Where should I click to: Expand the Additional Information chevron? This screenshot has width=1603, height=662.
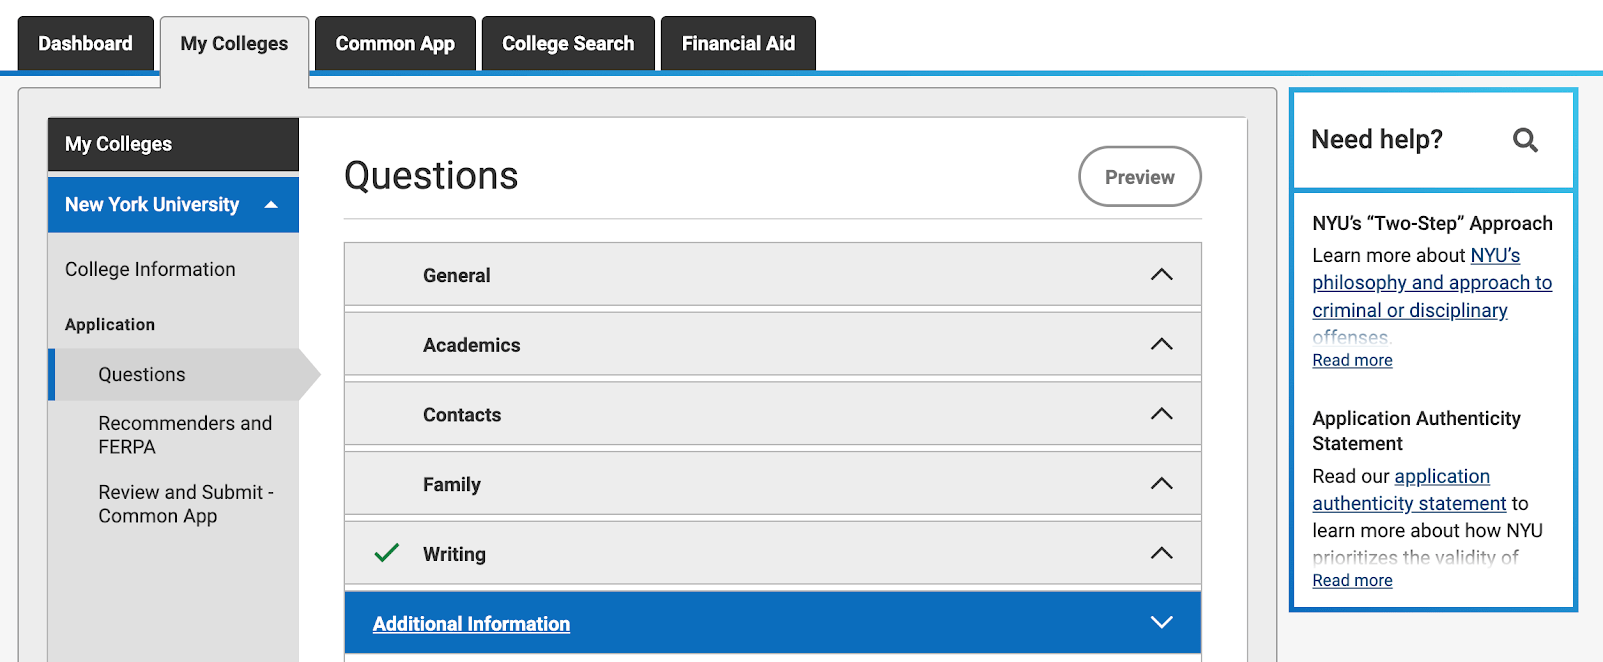1161,623
